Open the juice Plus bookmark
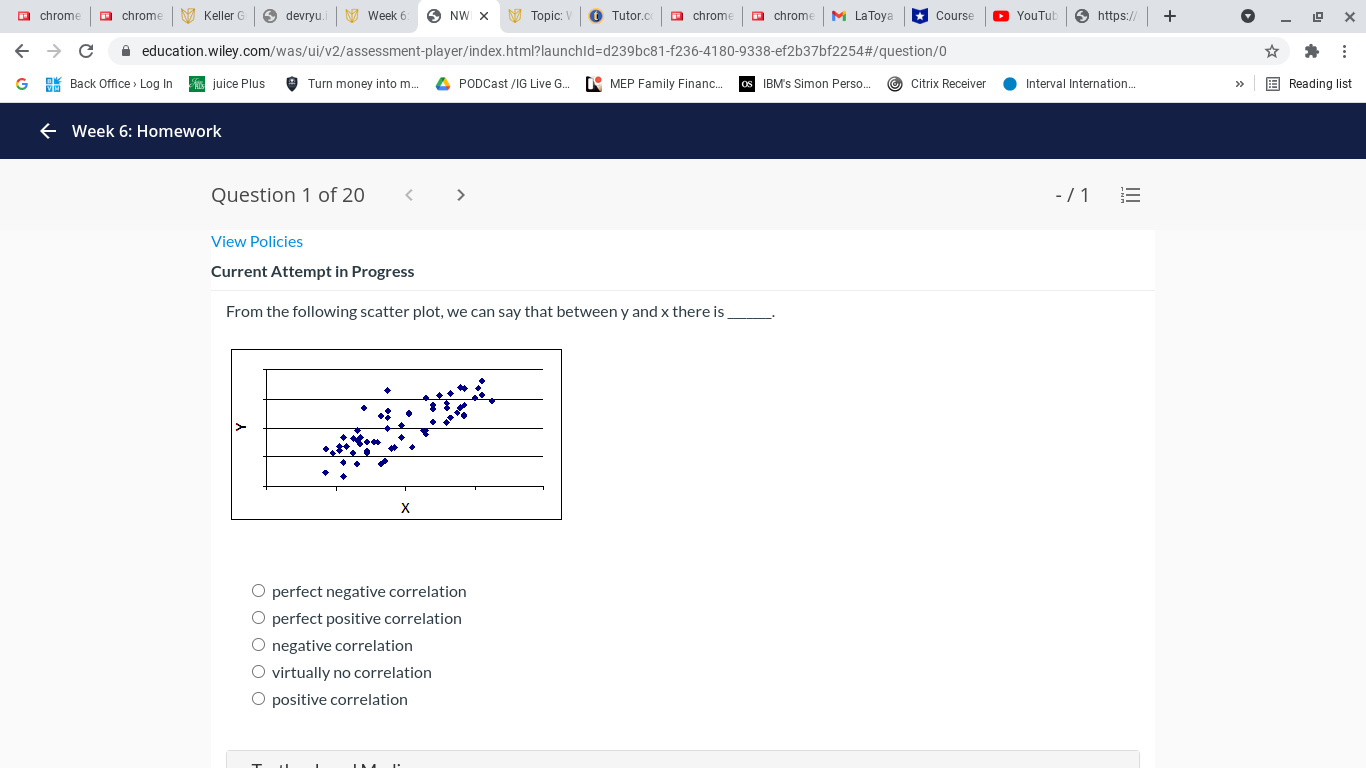Viewport: 1366px width, 768px height. click(x=227, y=84)
